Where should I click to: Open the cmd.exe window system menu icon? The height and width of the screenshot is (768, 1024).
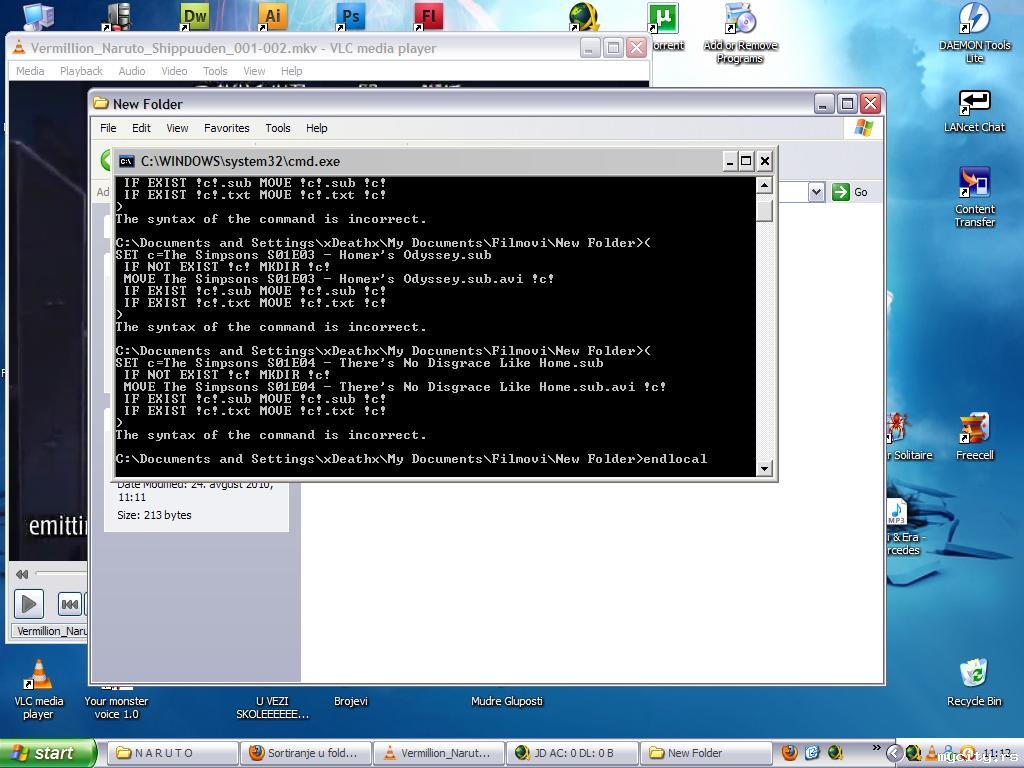click(127, 161)
